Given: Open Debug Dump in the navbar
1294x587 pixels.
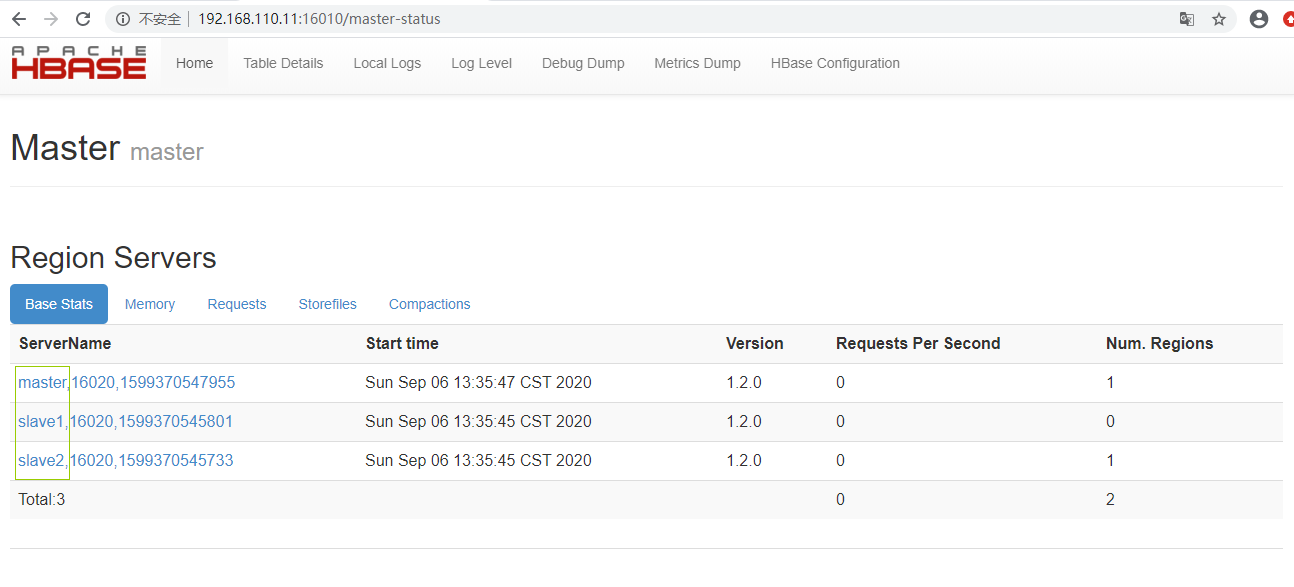Looking at the screenshot, I should tap(583, 63).
